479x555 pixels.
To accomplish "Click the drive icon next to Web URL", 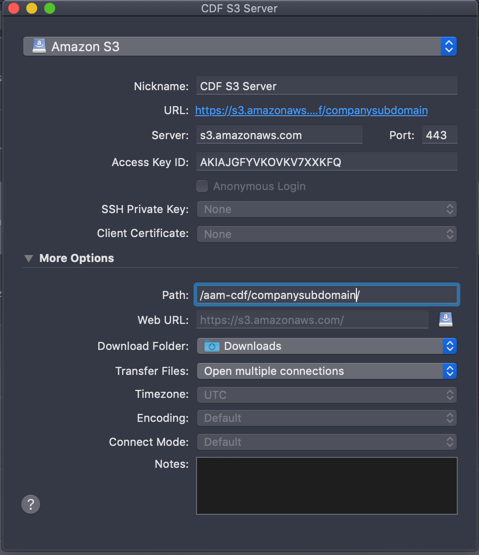I will 446,320.
